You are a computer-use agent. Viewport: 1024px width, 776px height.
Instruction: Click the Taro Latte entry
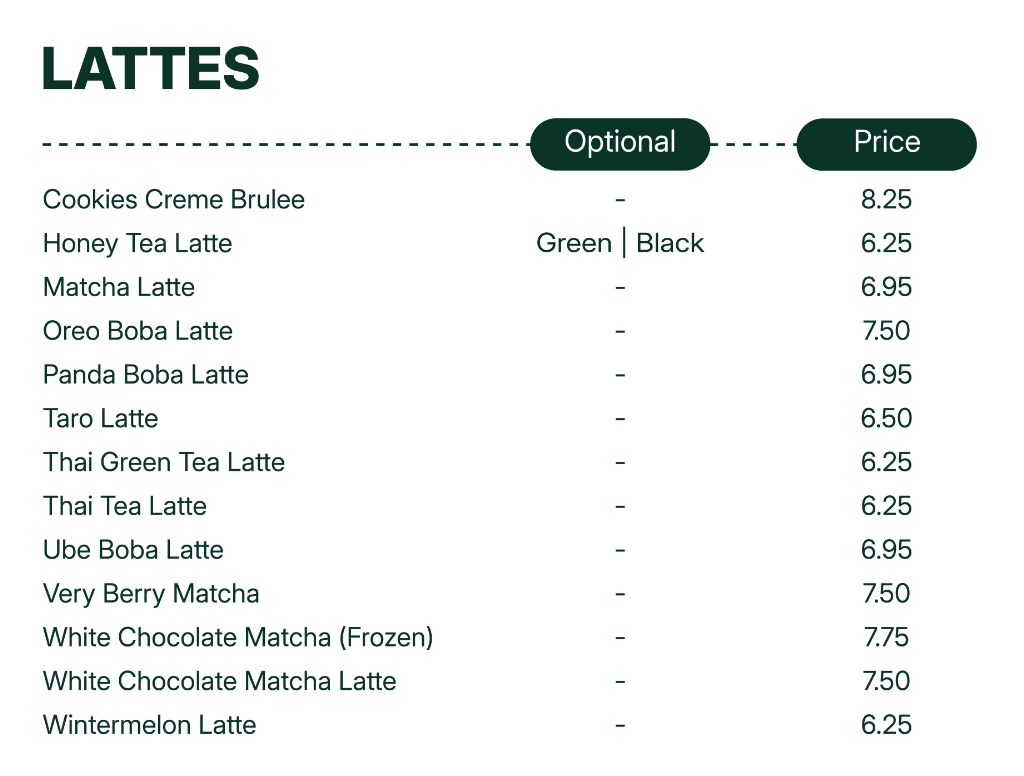101,418
